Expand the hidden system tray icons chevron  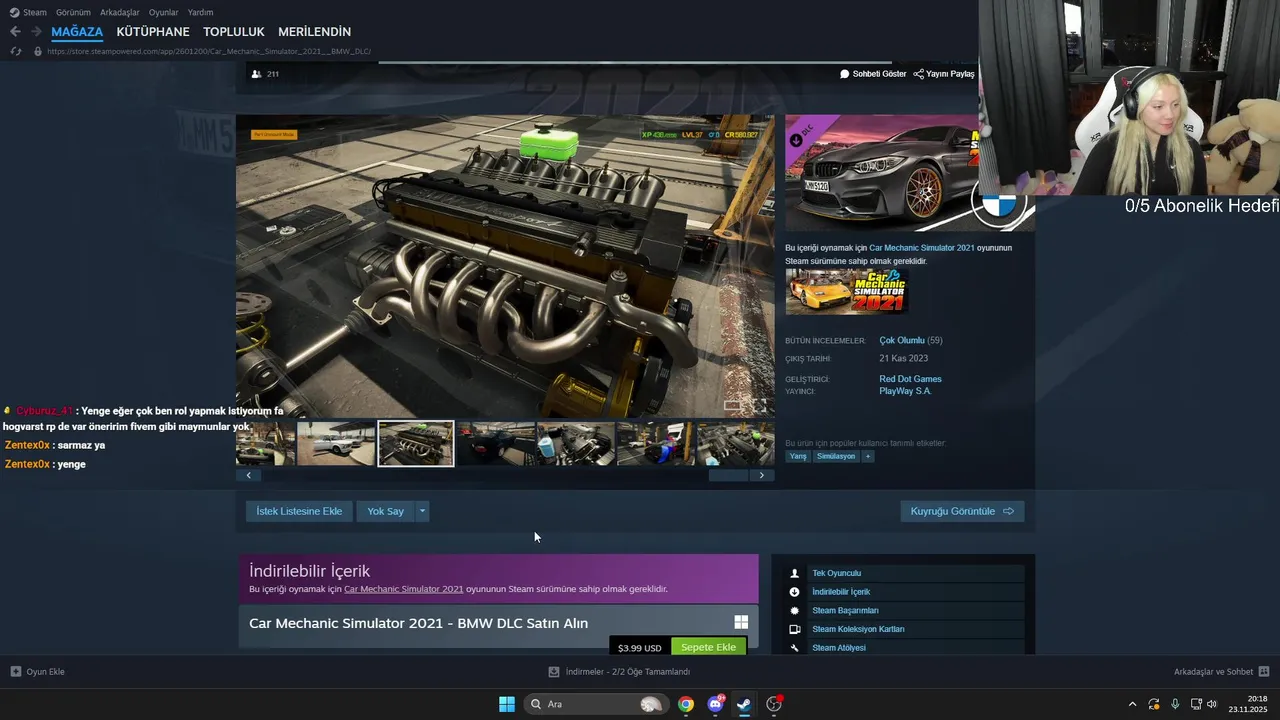point(1132,704)
